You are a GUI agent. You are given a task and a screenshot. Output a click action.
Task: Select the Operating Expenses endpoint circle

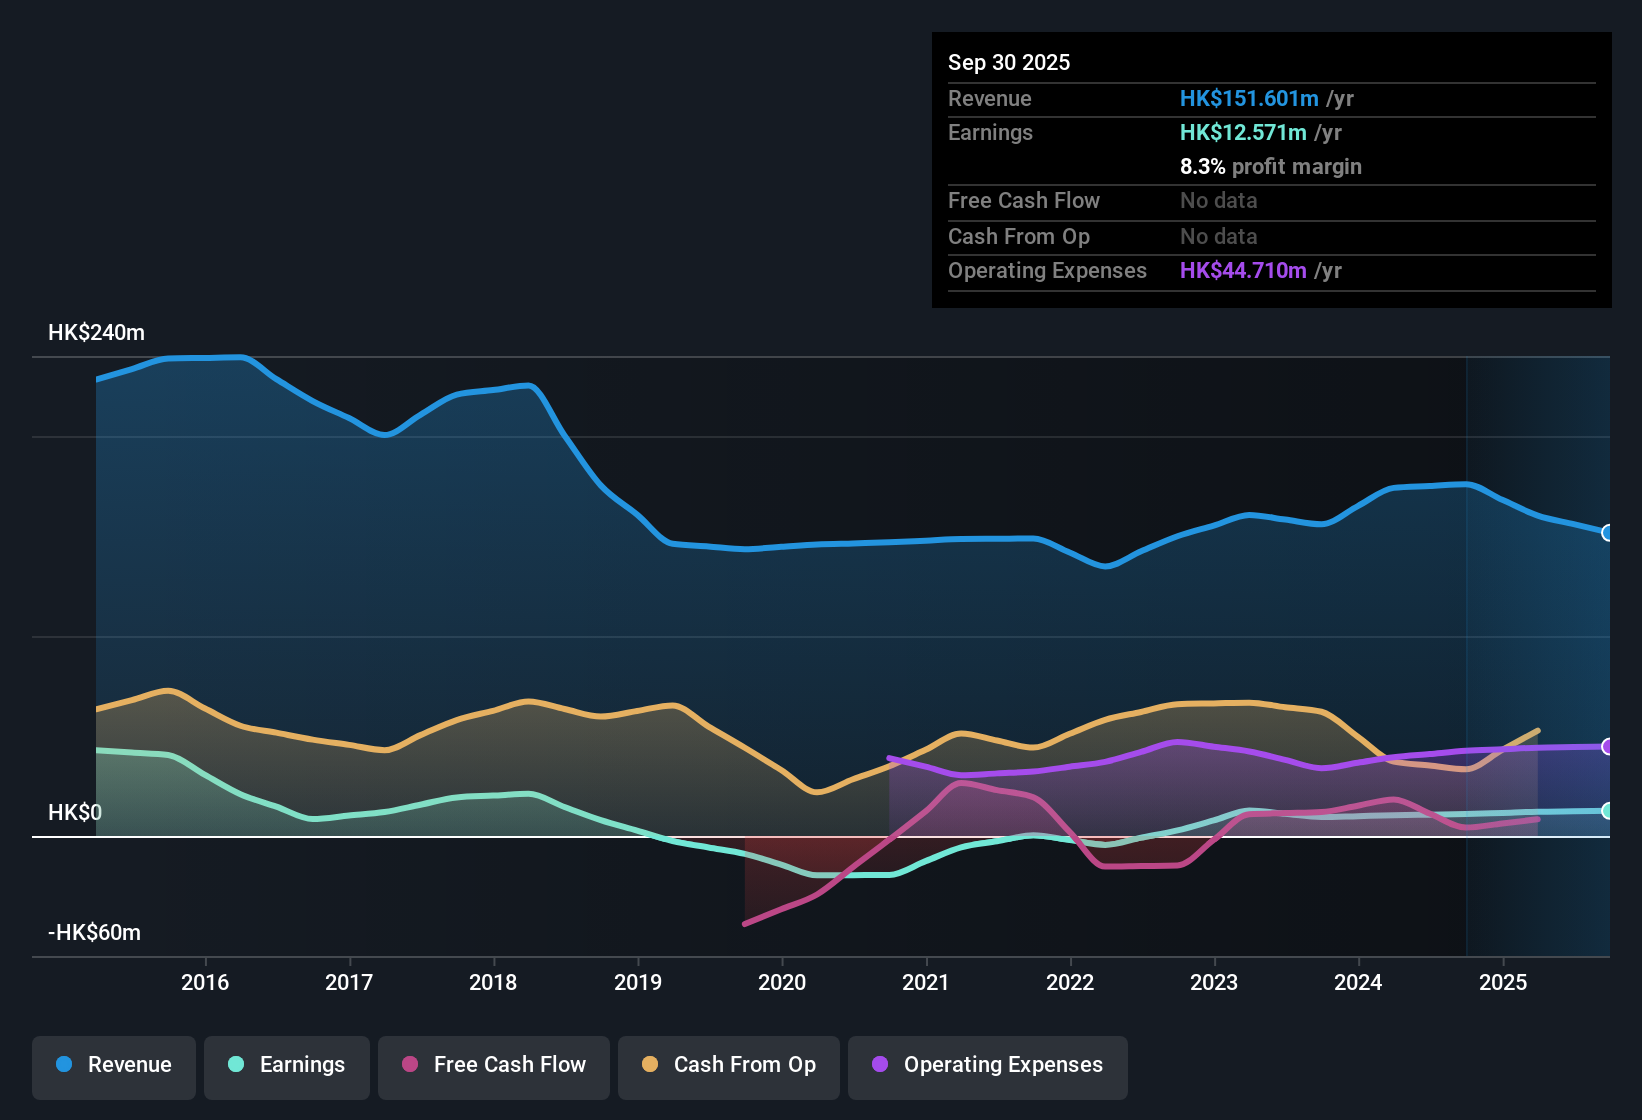click(1608, 746)
